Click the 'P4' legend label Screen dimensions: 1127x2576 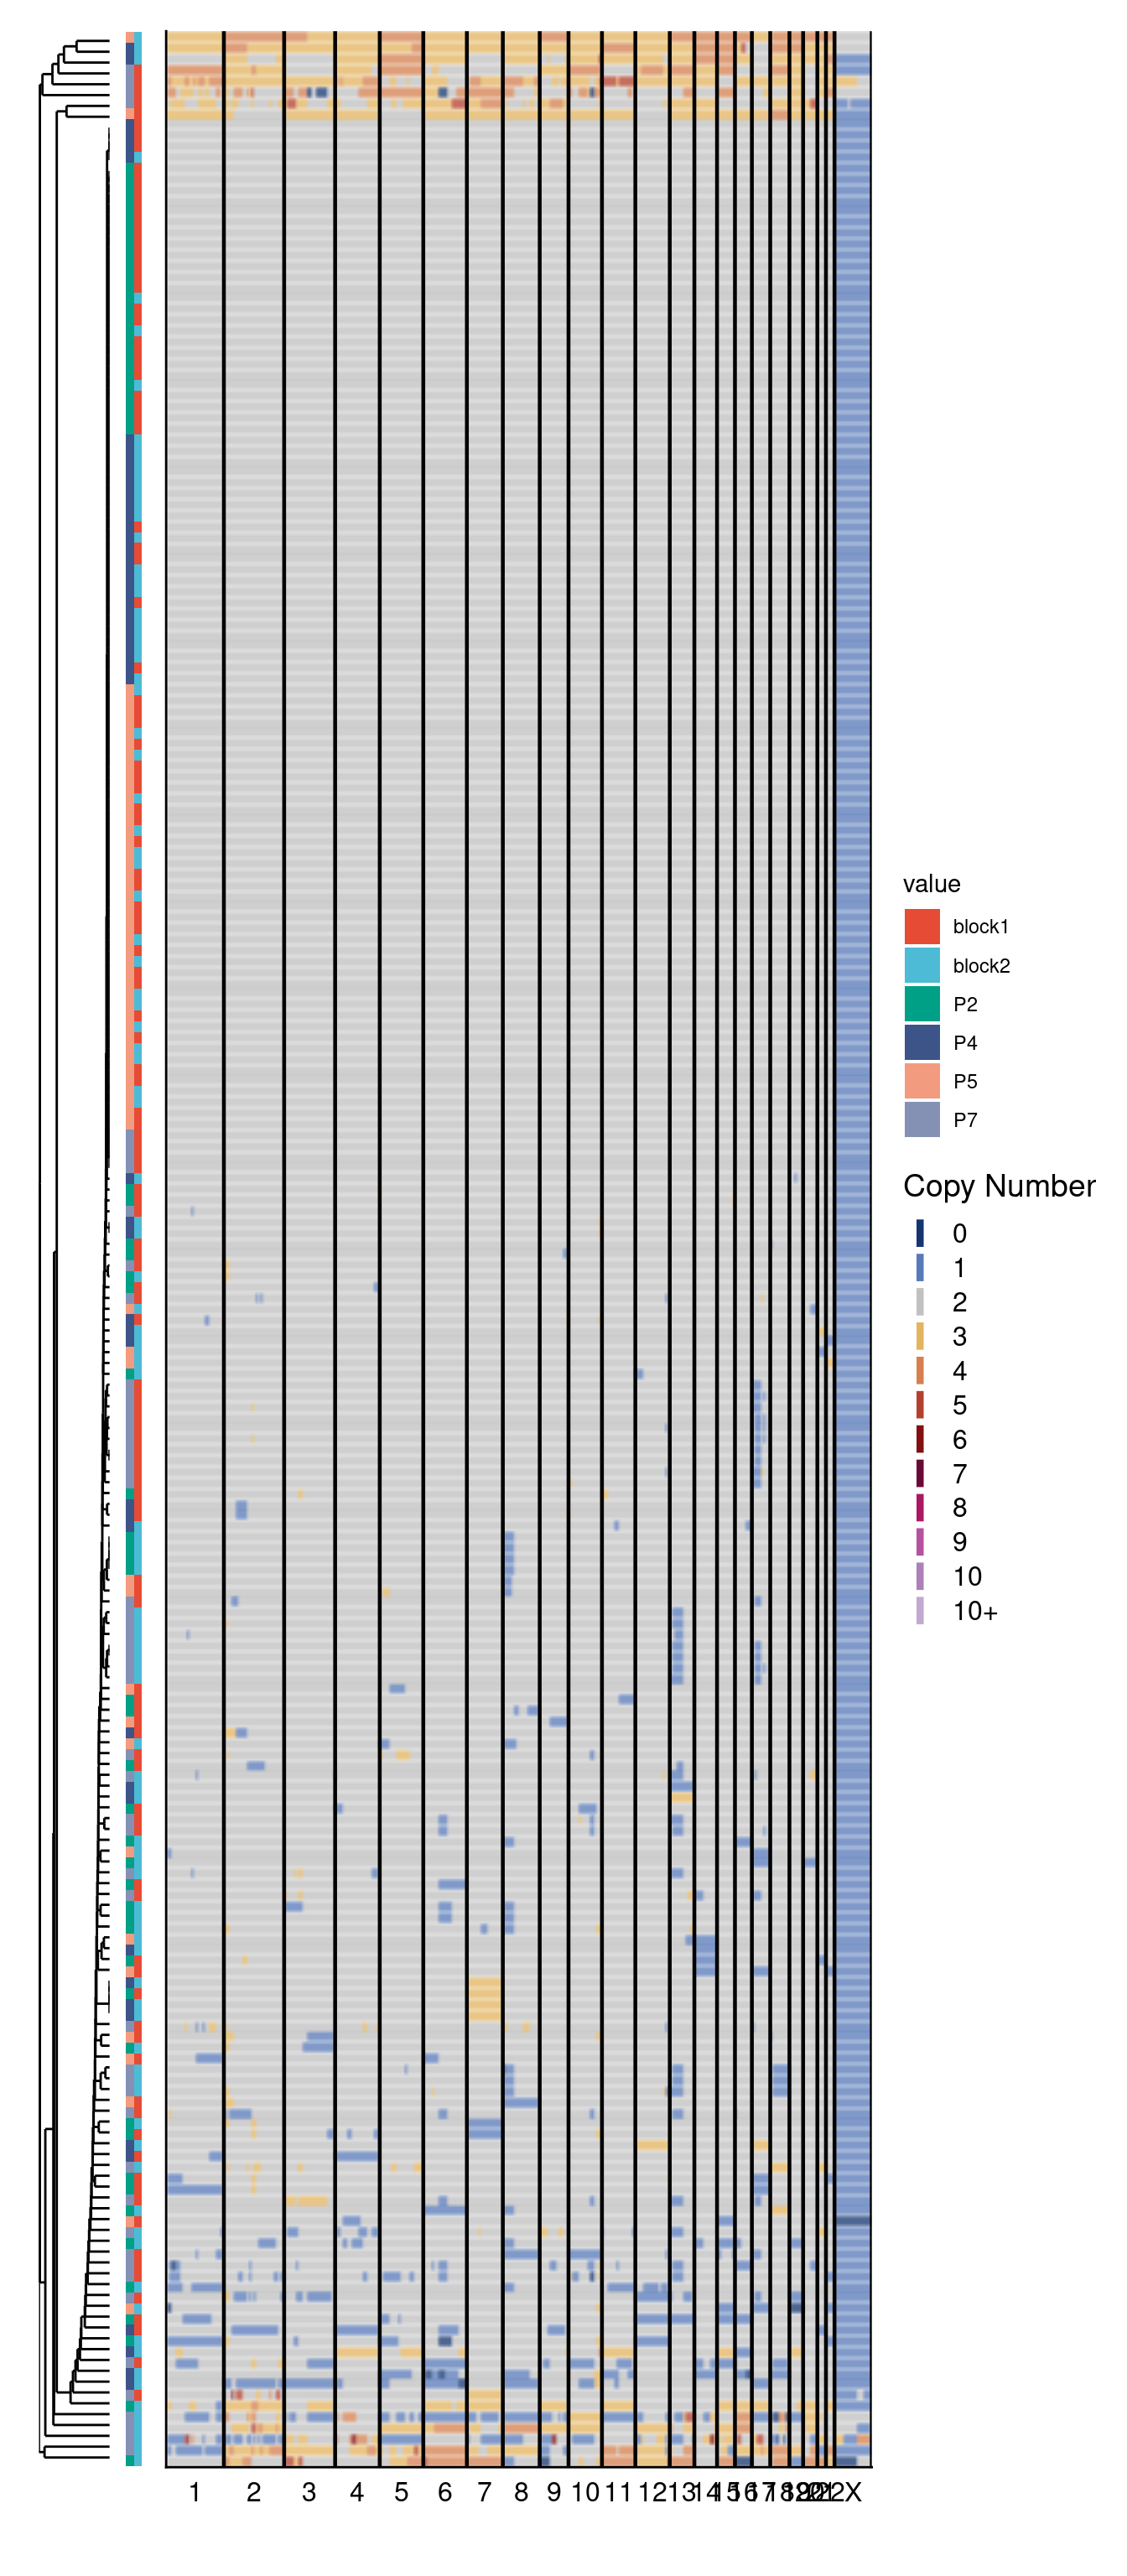tap(965, 1043)
